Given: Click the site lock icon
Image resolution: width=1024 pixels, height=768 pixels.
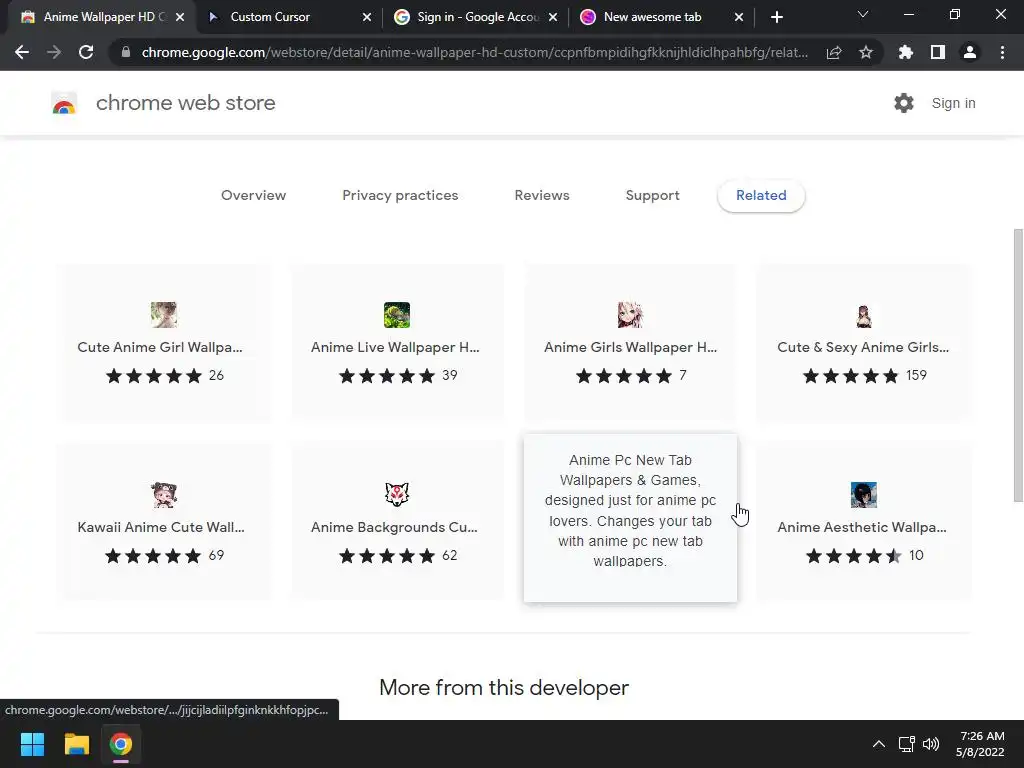Looking at the screenshot, I should click(126, 52).
